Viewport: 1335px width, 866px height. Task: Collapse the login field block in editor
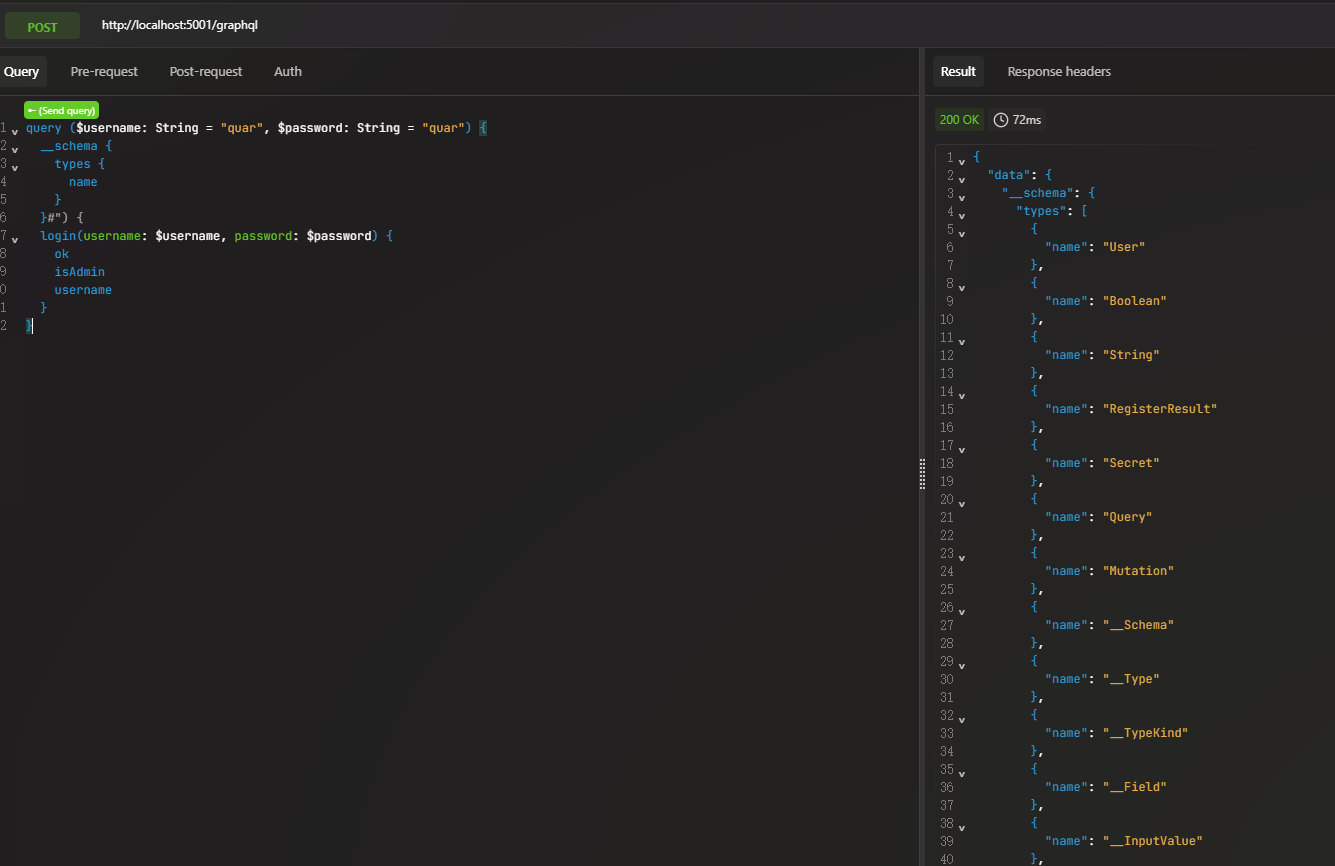pyautogui.click(x=15, y=239)
